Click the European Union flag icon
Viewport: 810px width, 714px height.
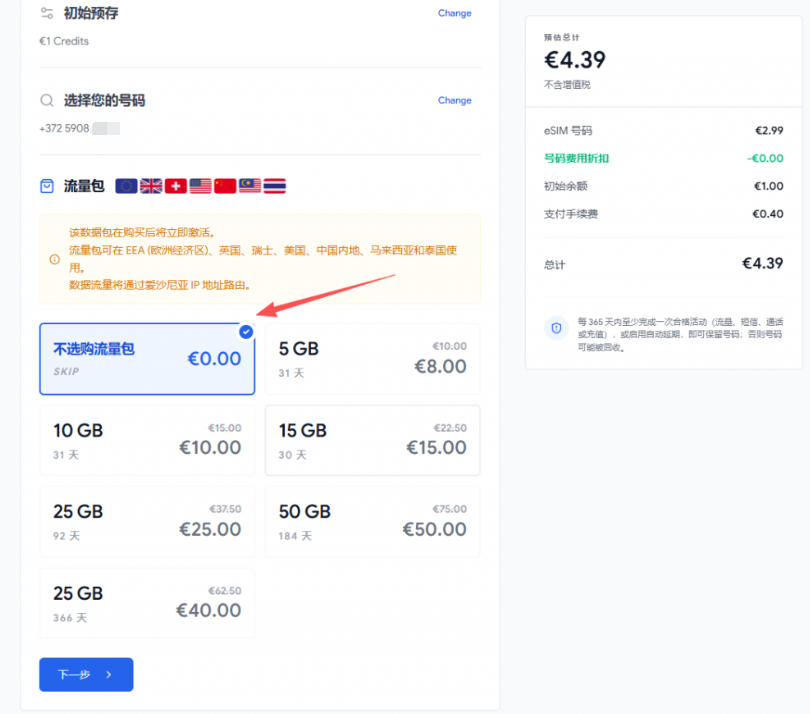tap(126, 186)
